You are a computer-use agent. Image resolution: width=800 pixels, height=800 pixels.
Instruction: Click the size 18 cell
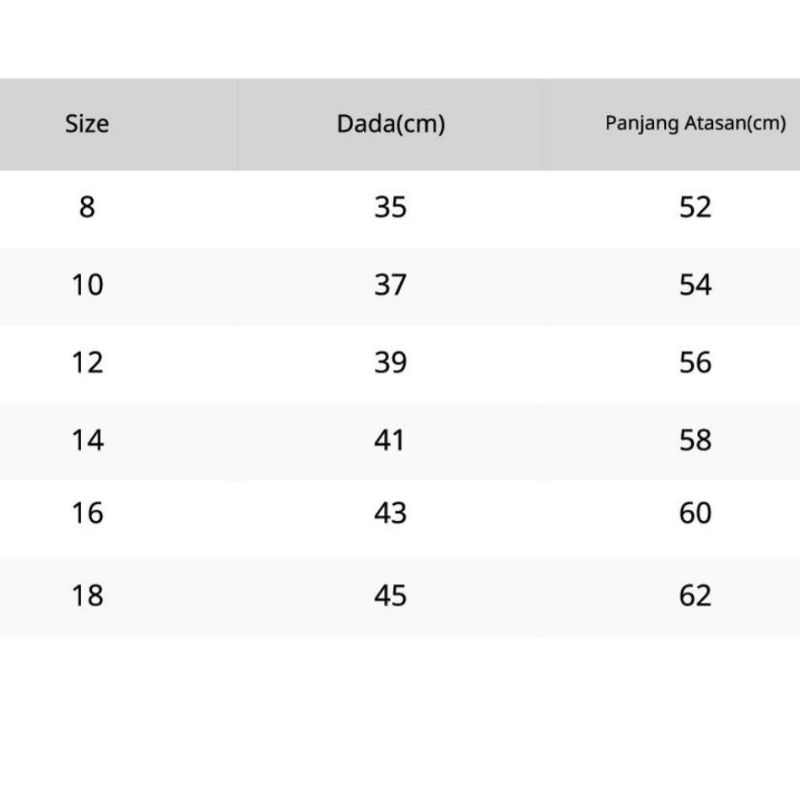[x=87, y=596]
